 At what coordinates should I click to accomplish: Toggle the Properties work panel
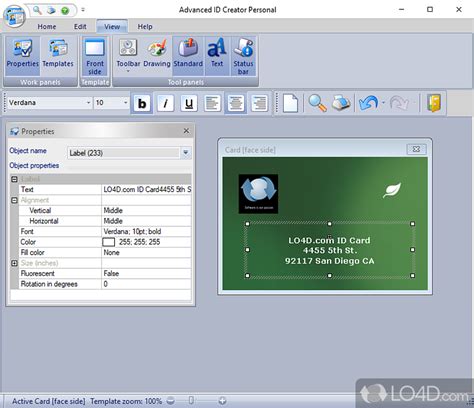click(23, 55)
